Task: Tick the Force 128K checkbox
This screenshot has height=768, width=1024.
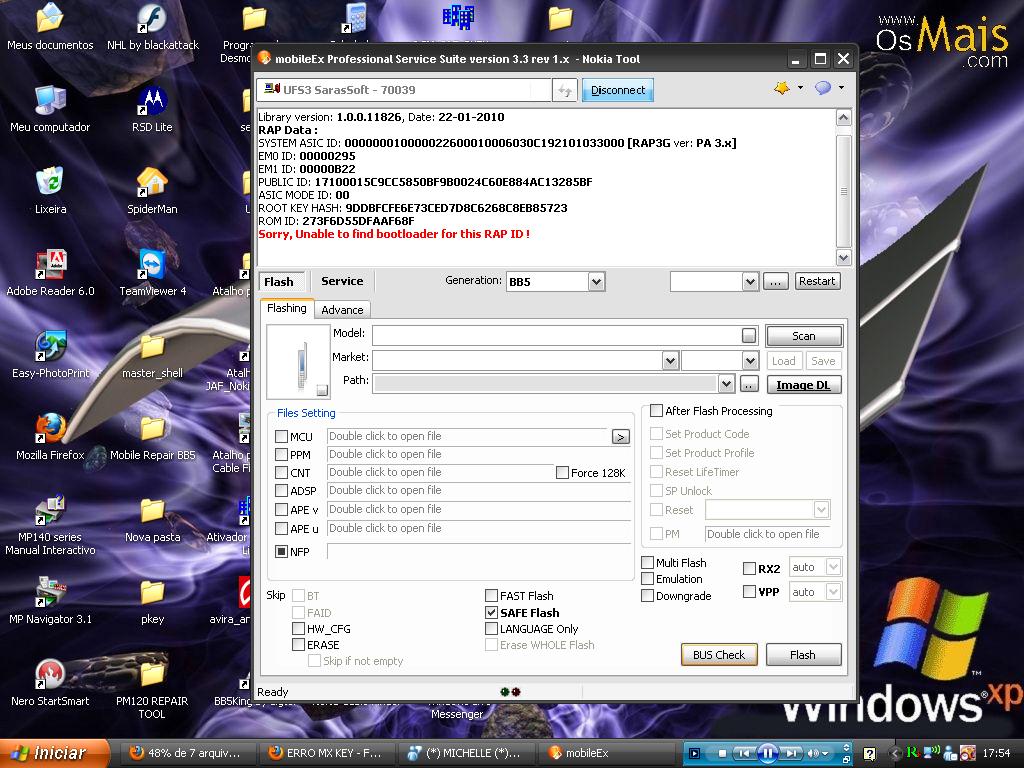Action: click(x=562, y=473)
